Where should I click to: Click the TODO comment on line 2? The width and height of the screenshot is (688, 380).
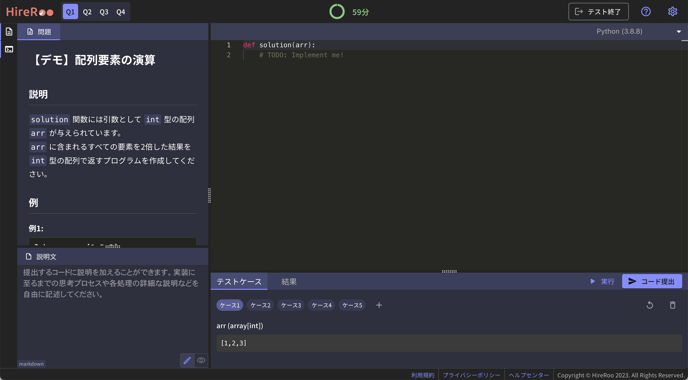[x=301, y=55]
